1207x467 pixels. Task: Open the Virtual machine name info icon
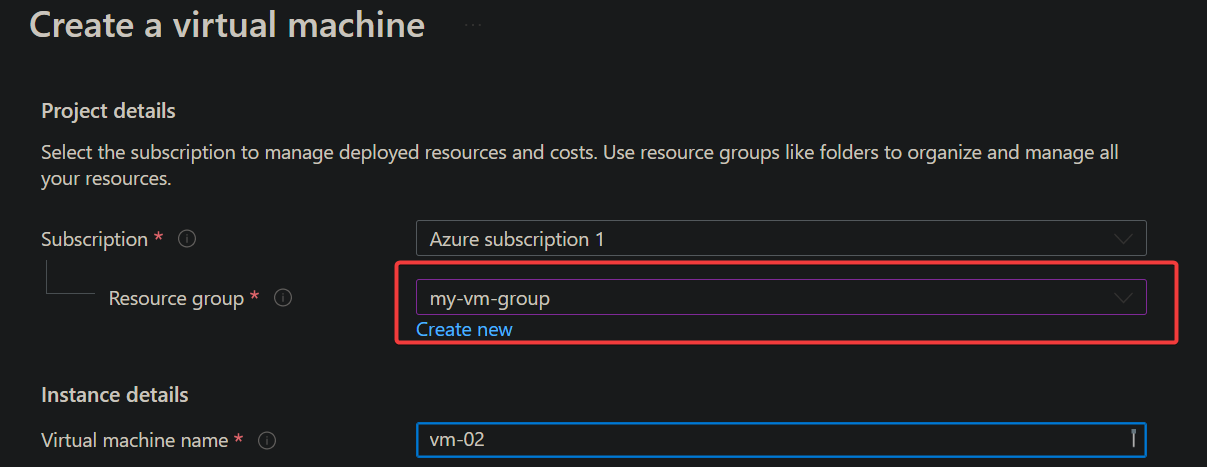[267, 440]
